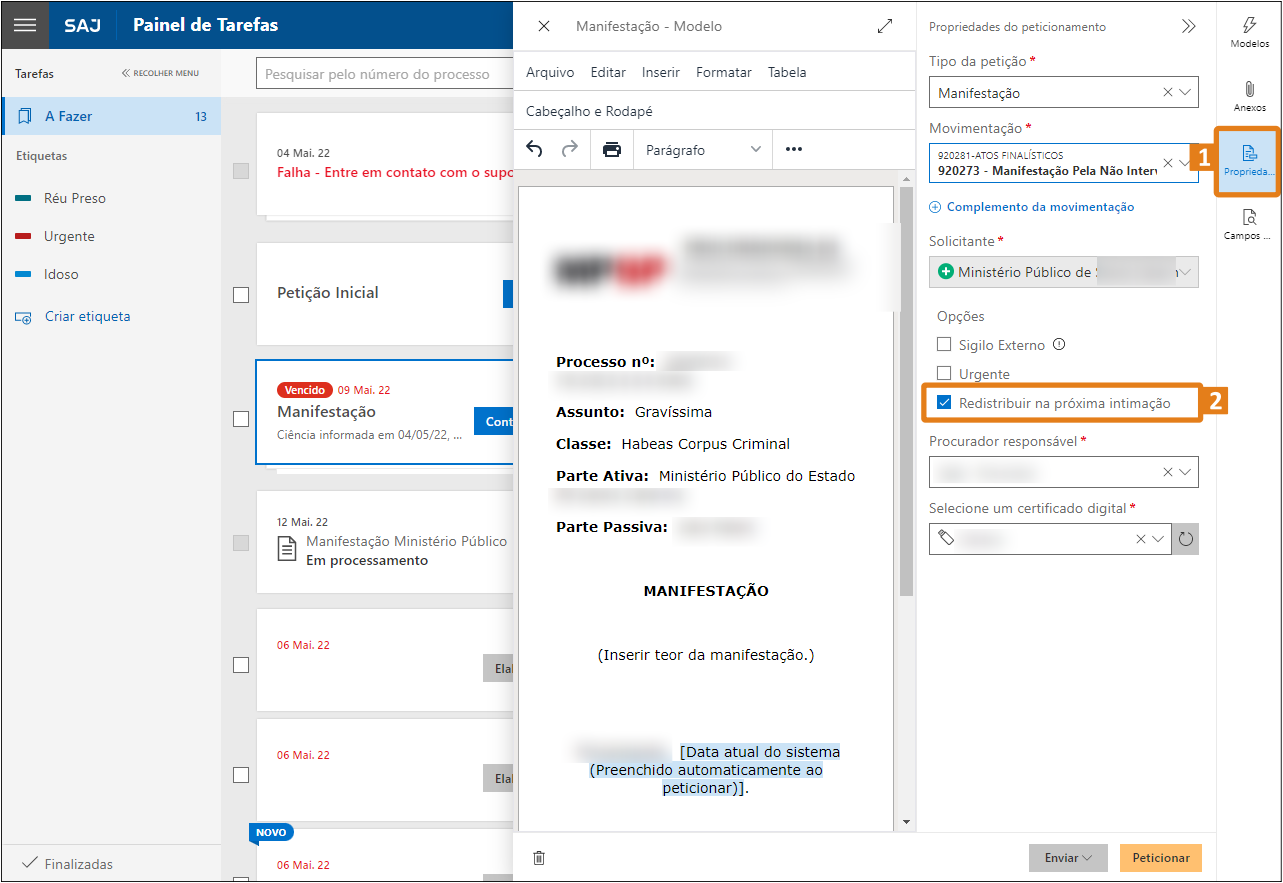
Task: Open the hamburger main menu
Action: [x=25, y=25]
